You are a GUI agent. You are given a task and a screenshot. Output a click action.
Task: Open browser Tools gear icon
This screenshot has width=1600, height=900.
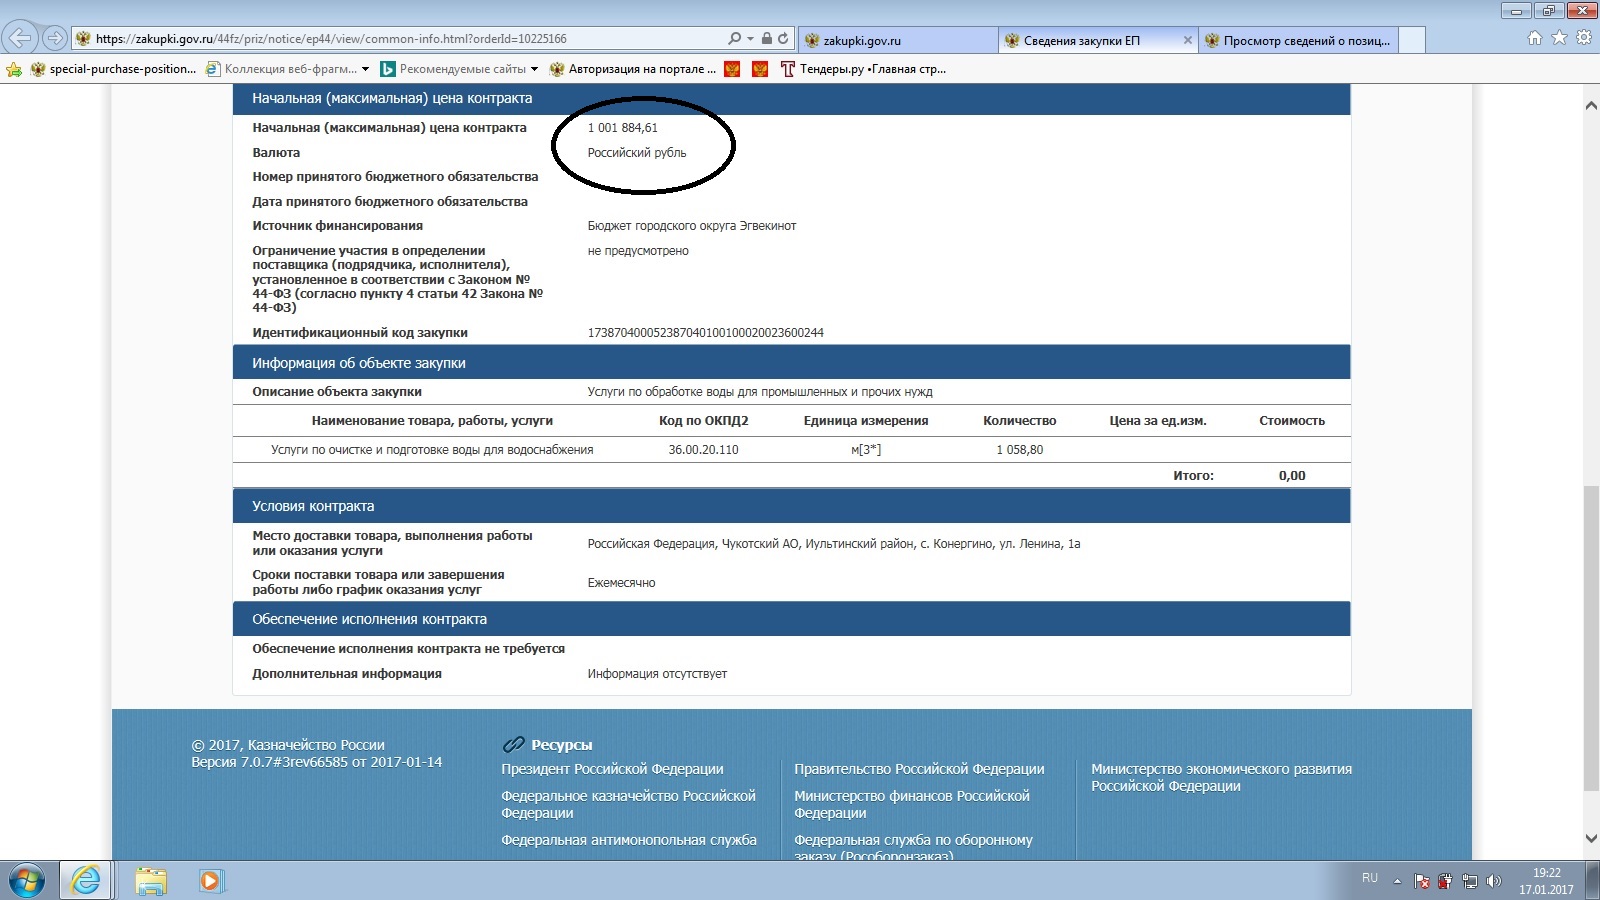coord(1584,38)
